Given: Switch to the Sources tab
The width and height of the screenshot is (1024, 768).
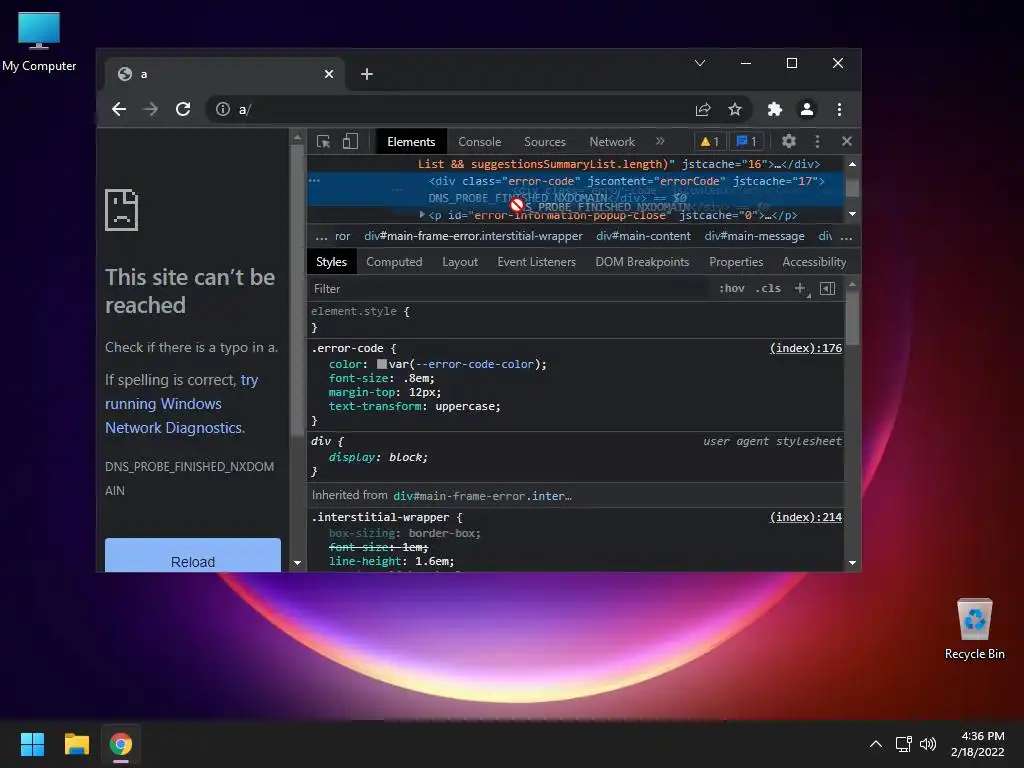Looking at the screenshot, I should point(545,142).
